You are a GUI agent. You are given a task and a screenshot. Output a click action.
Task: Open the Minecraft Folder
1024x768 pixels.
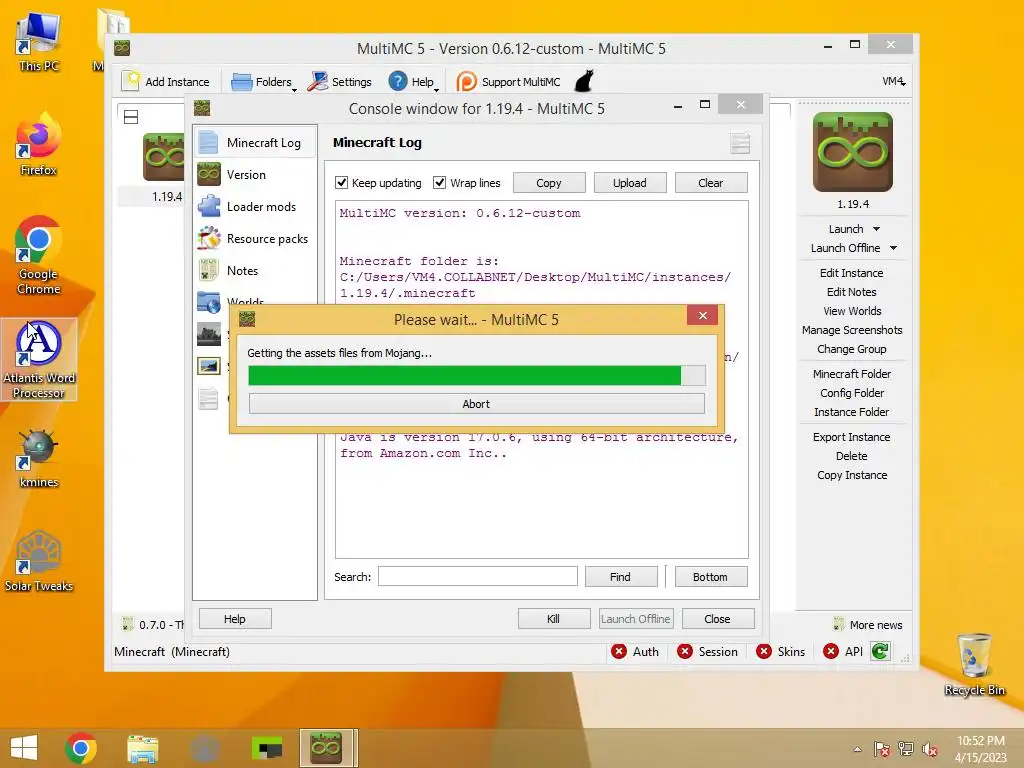pyautogui.click(x=852, y=374)
